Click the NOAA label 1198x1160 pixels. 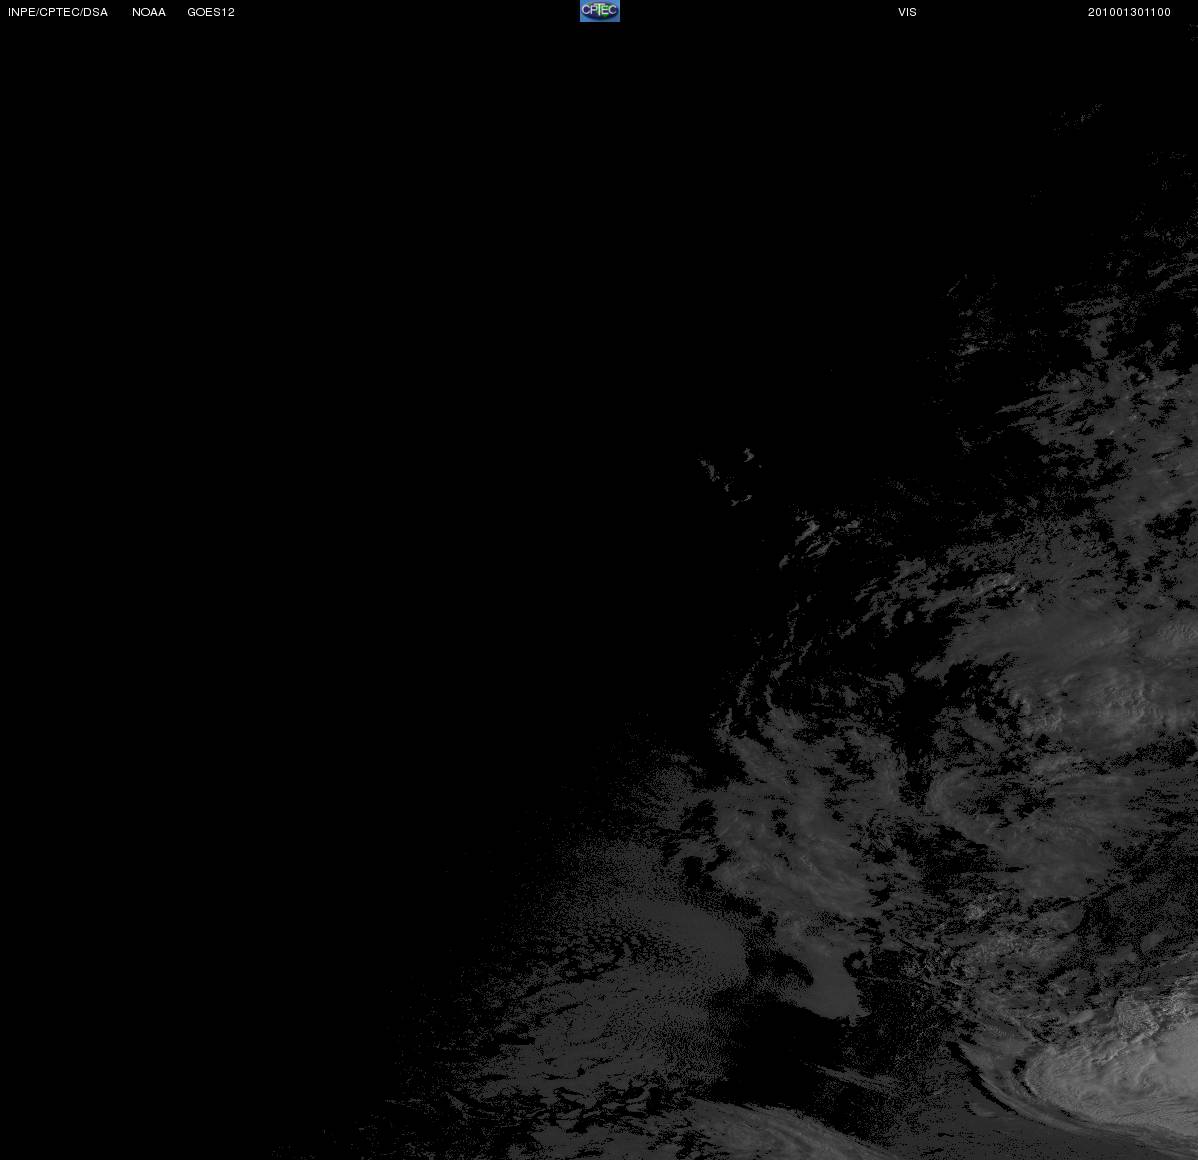pyautogui.click(x=149, y=12)
